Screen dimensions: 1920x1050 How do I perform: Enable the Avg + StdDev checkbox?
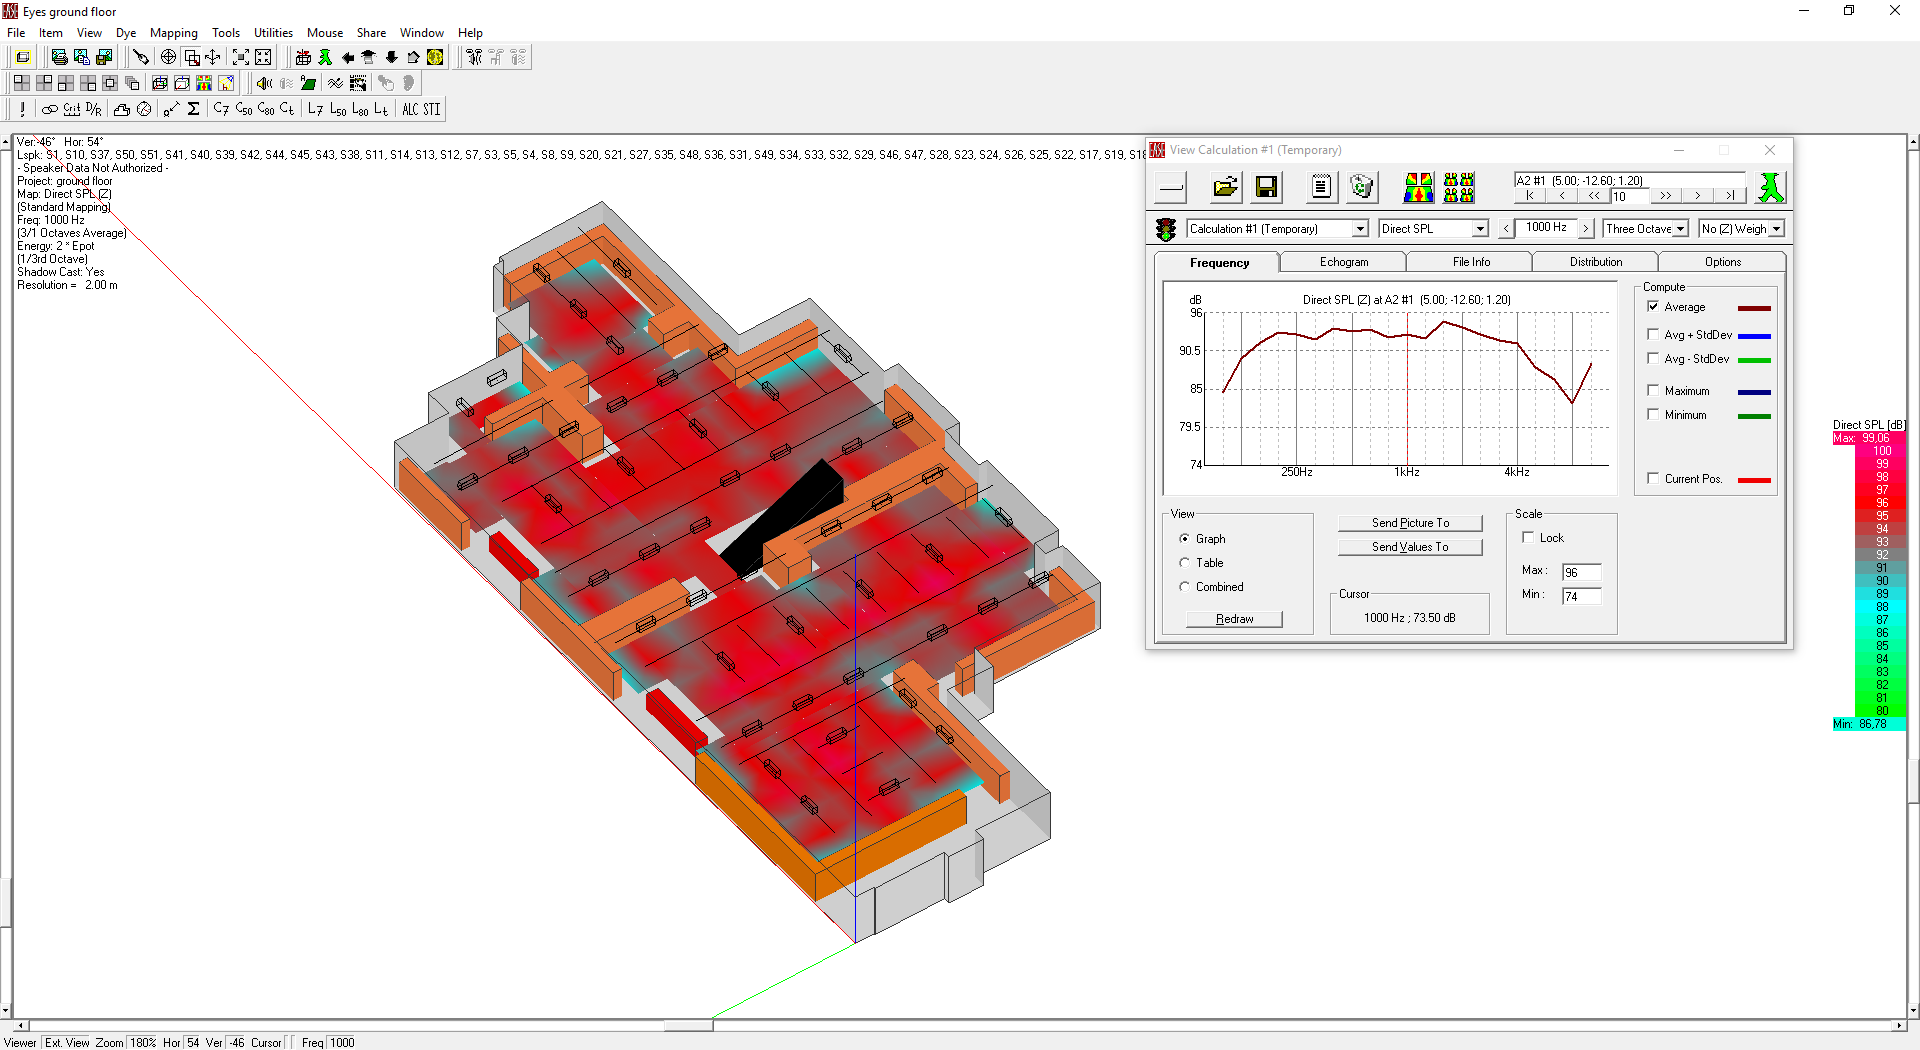click(1653, 335)
